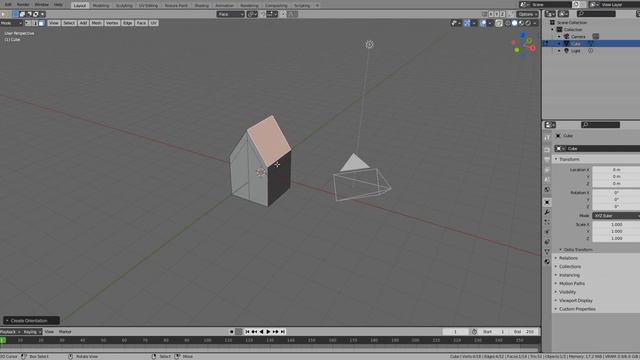
Task: Open the Vertex menu
Action: tap(112, 23)
